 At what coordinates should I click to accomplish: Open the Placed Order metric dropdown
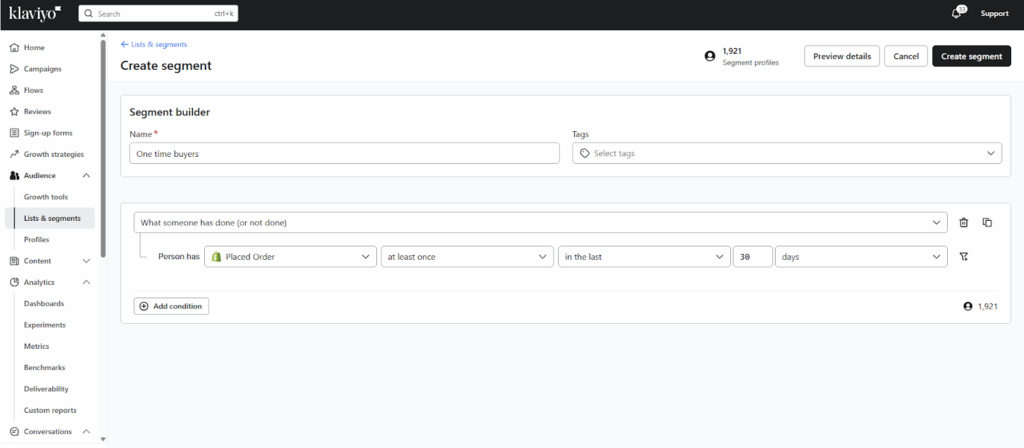[x=291, y=257]
